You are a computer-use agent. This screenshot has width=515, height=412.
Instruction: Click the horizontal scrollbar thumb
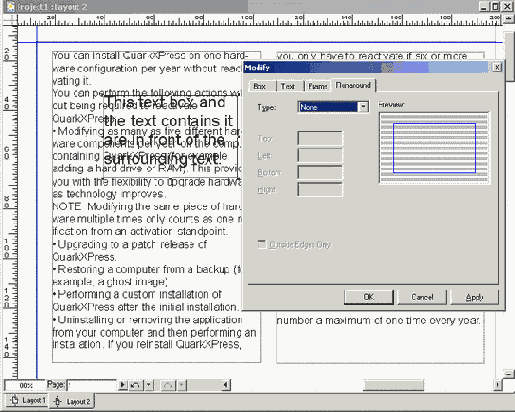pos(393,385)
